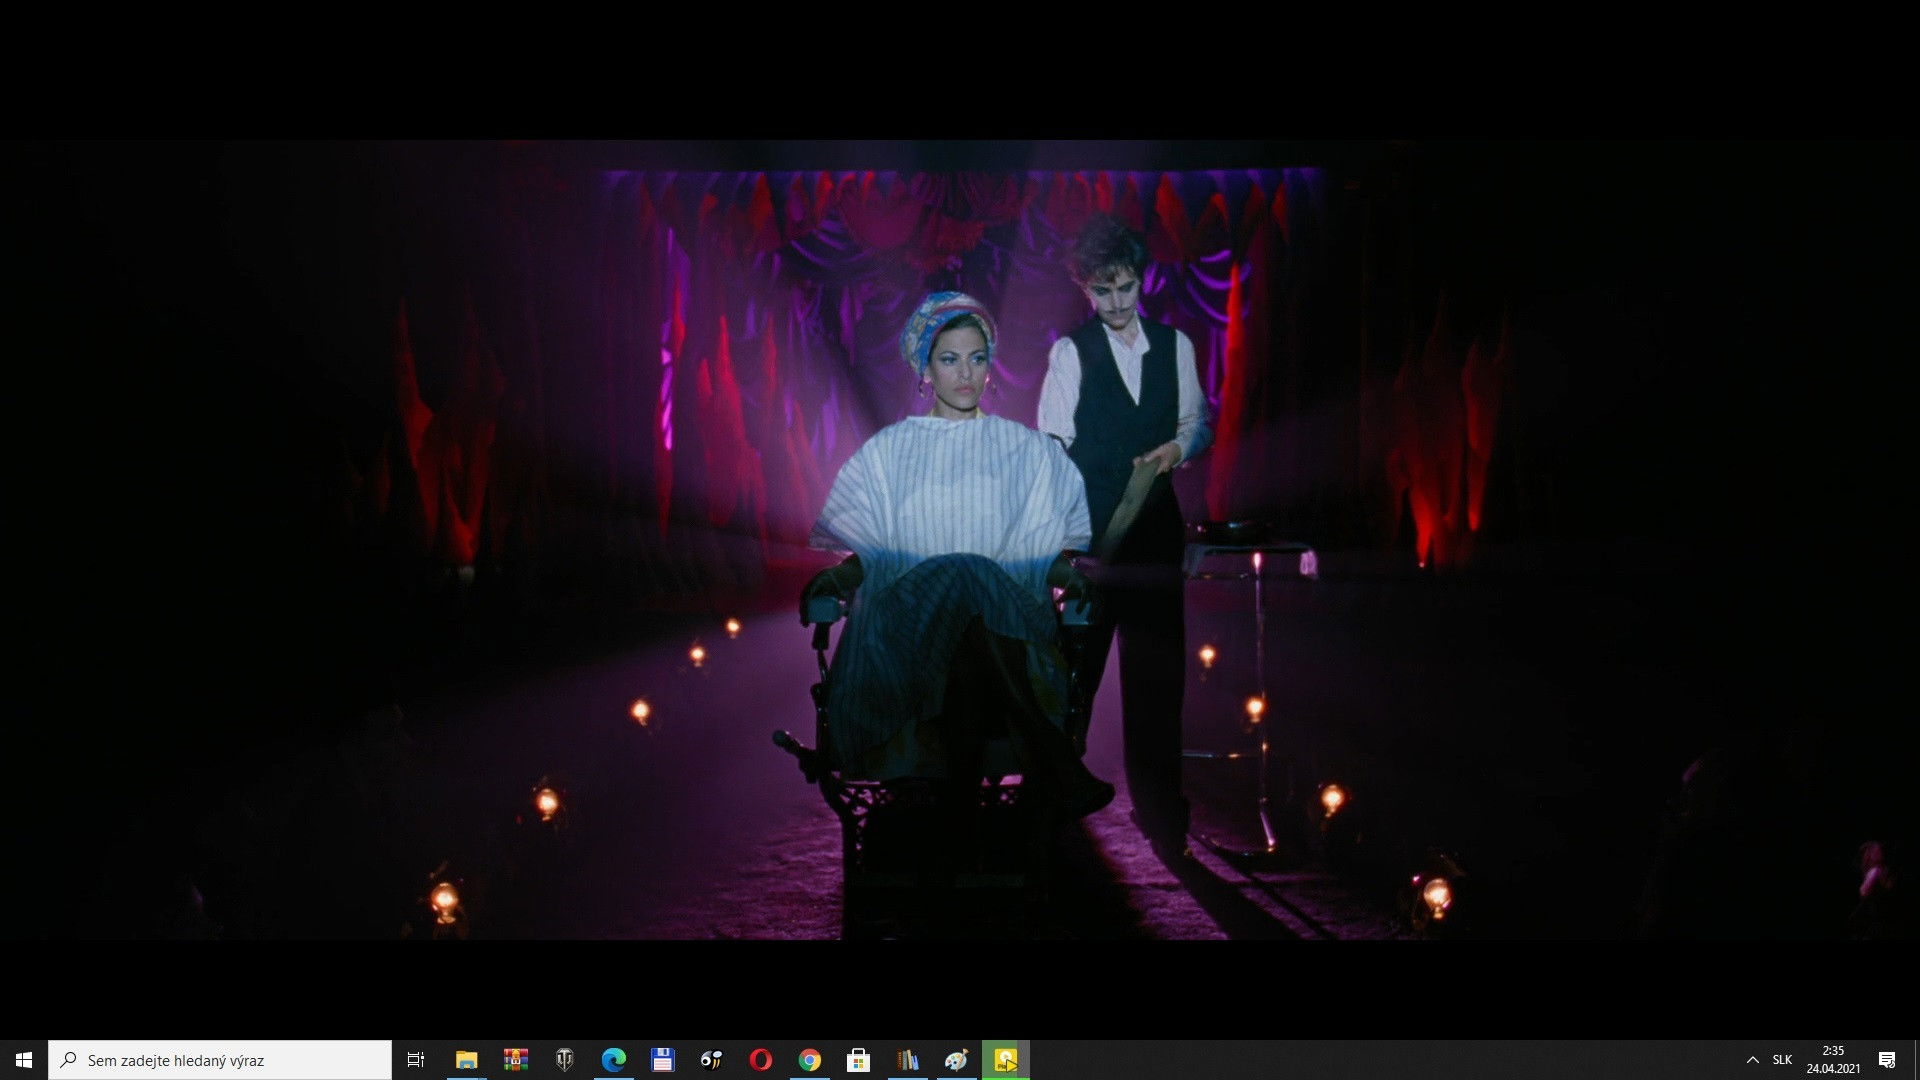Open the blue floppy disk app
Viewport: 1920px width, 1080px height.
(662, 1060)
